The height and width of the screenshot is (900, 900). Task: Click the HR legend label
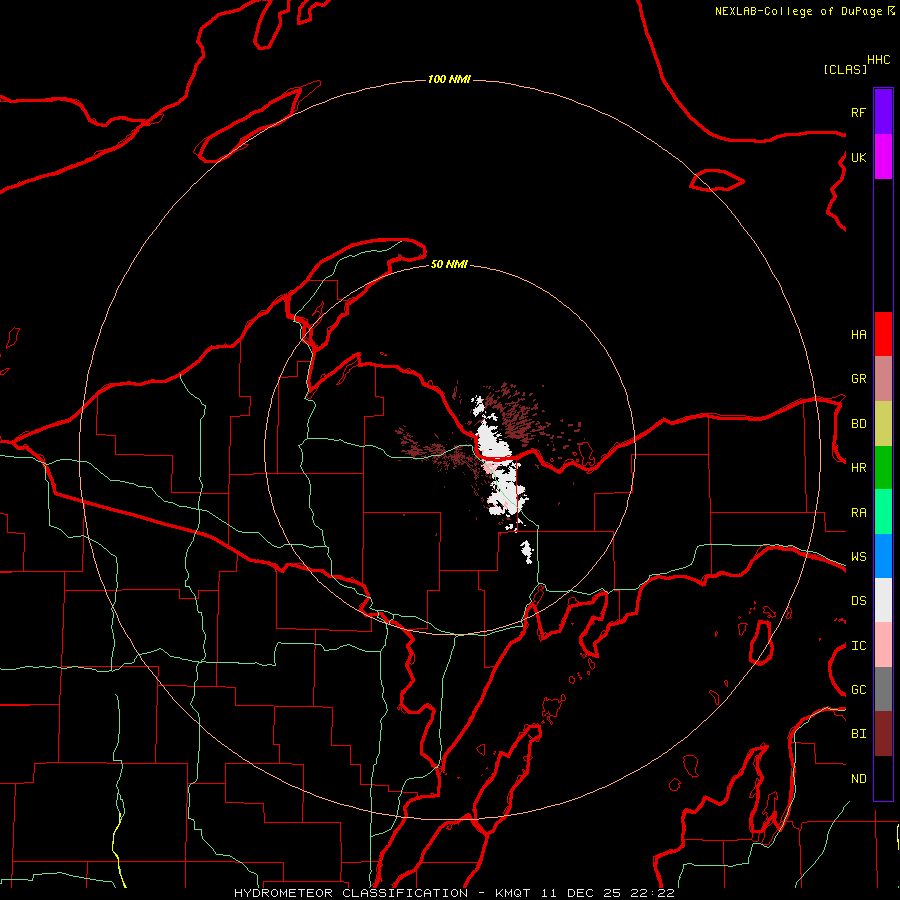point(858,468)
